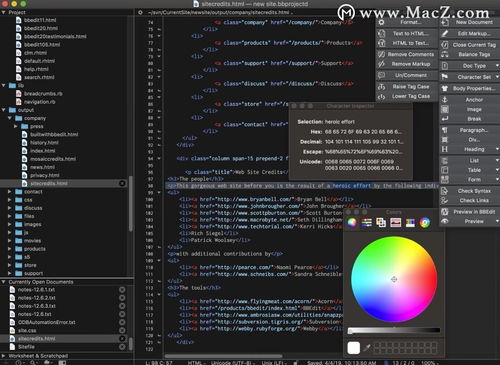Close the open document notes-12.6.1.txt
Viewport: 500px width, 365px height.
122,290
